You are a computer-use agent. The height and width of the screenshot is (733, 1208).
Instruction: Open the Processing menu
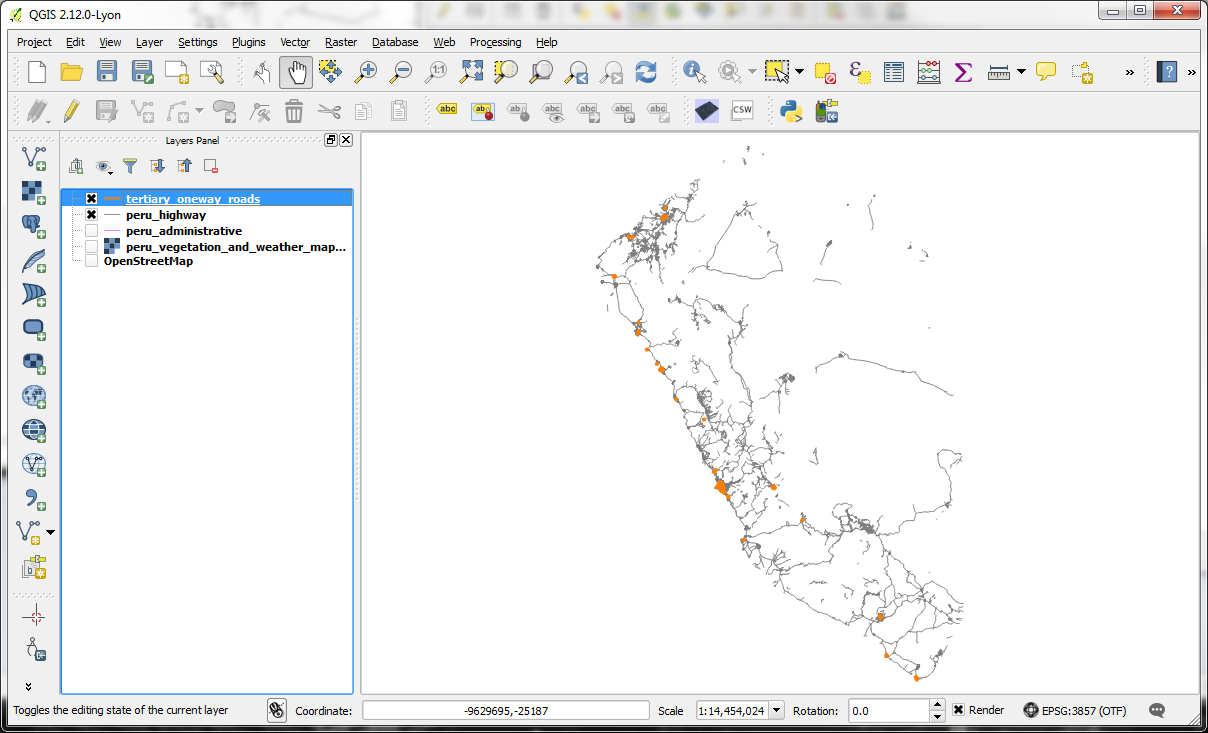click(495, 42)
